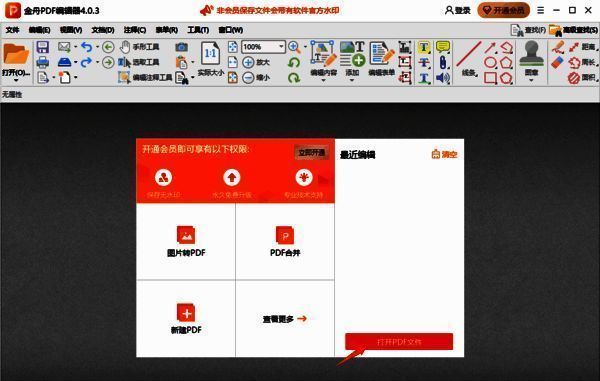The width and height of the screenshot is (600, 381).
Task: Click the yellow sticky note comment icon
Action: point(443,47)
